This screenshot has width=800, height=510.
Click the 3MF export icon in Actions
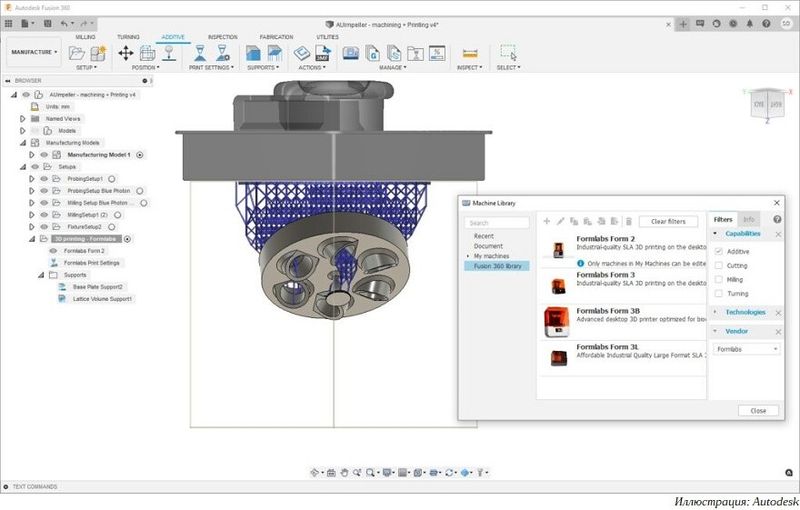(323, 53)
